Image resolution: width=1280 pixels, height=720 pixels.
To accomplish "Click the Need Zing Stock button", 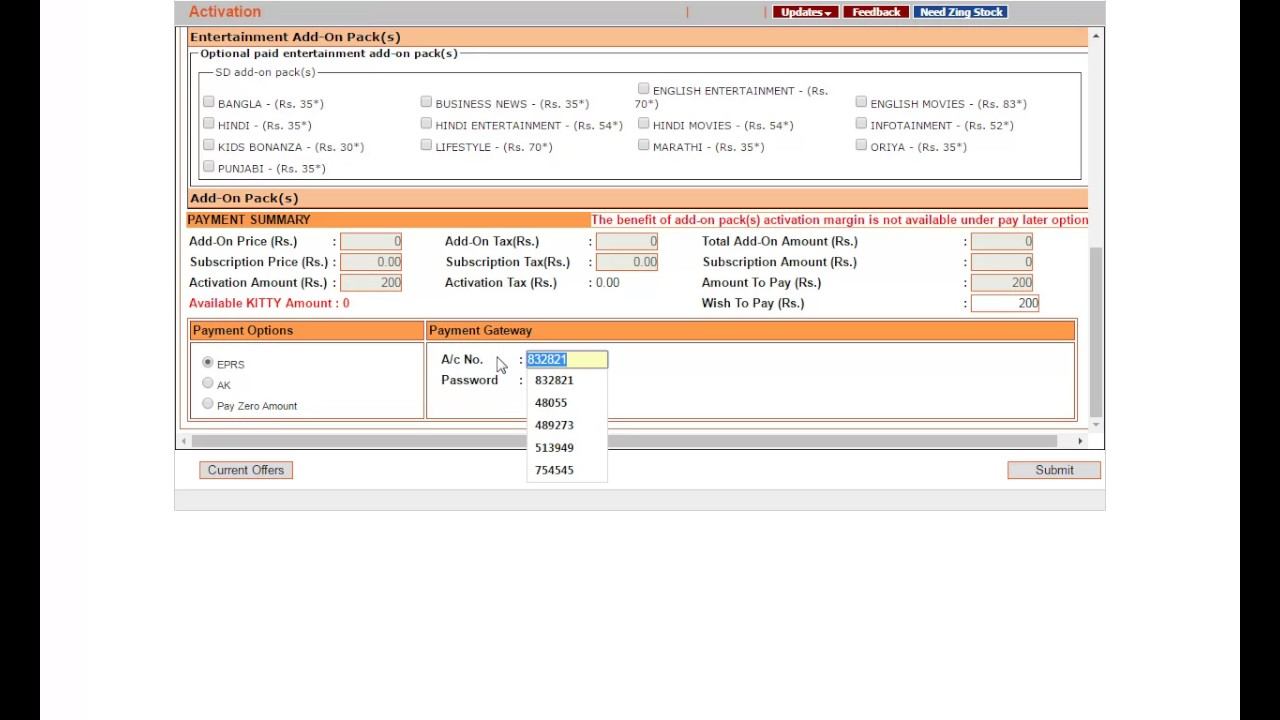I will click(x=961, y=12).
